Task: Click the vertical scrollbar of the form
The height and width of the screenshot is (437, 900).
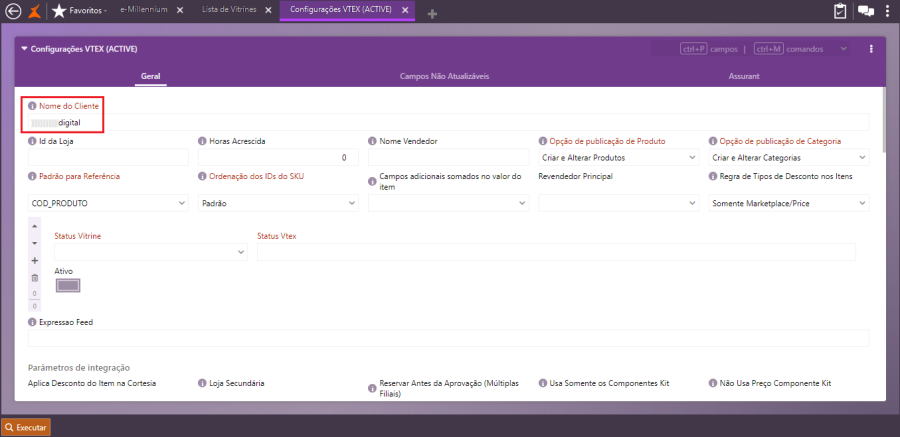Action: point(883,118)
